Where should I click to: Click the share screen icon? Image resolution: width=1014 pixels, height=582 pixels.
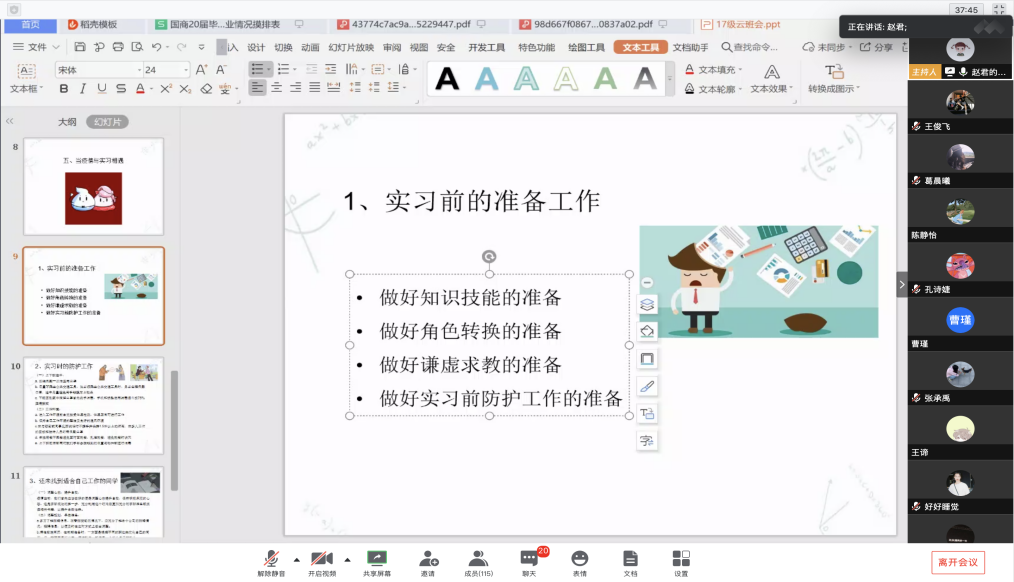tap(377, 562)
